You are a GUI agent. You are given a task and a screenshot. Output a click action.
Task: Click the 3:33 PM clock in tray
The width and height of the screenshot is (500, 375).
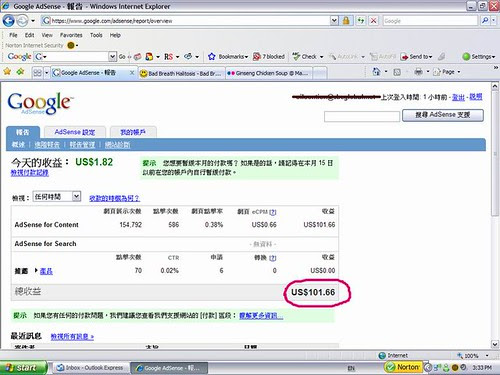coord(482,368)
